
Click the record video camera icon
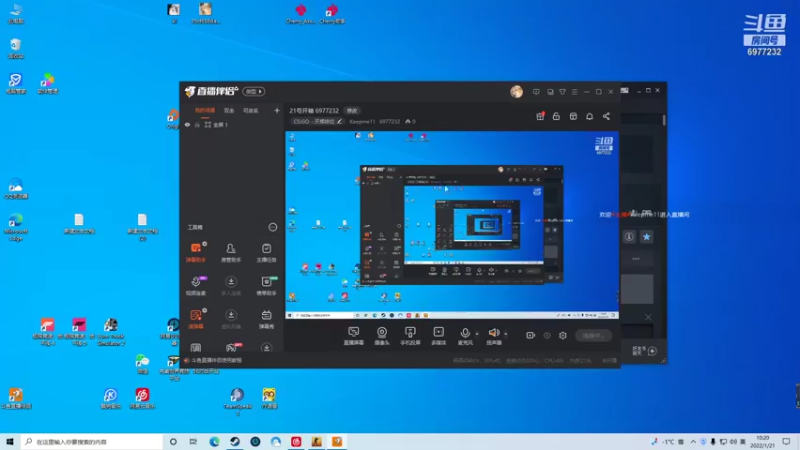[531, 335]
